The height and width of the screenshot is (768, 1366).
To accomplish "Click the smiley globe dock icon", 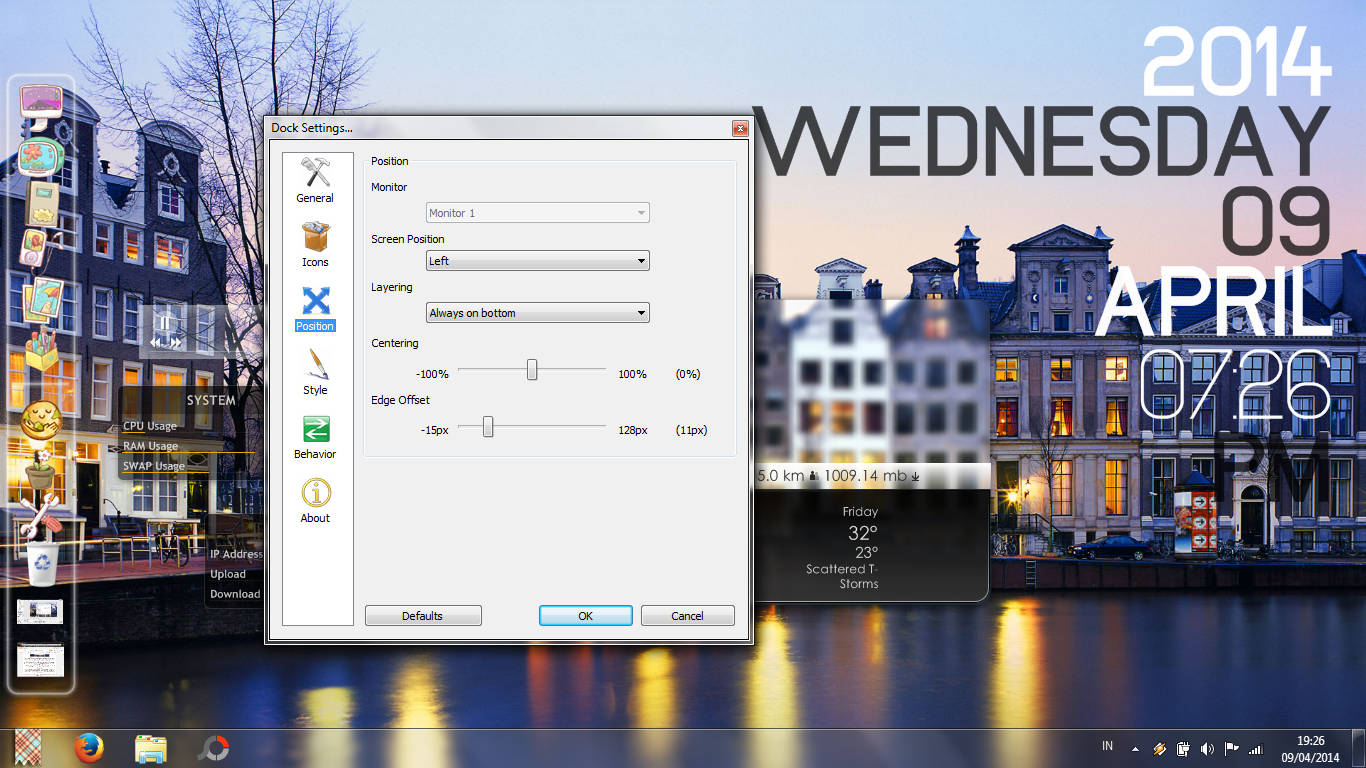I will tap(42, 419).
